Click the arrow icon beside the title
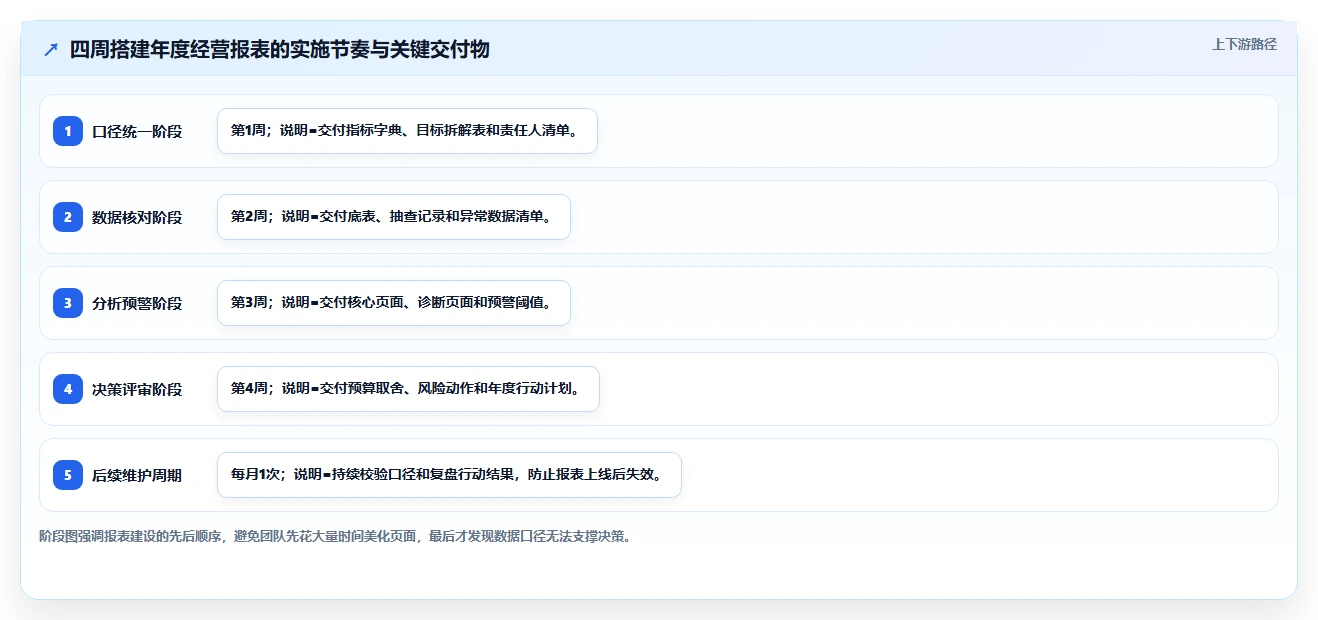This screenshot has width=1318, height=620. (51, 50)
